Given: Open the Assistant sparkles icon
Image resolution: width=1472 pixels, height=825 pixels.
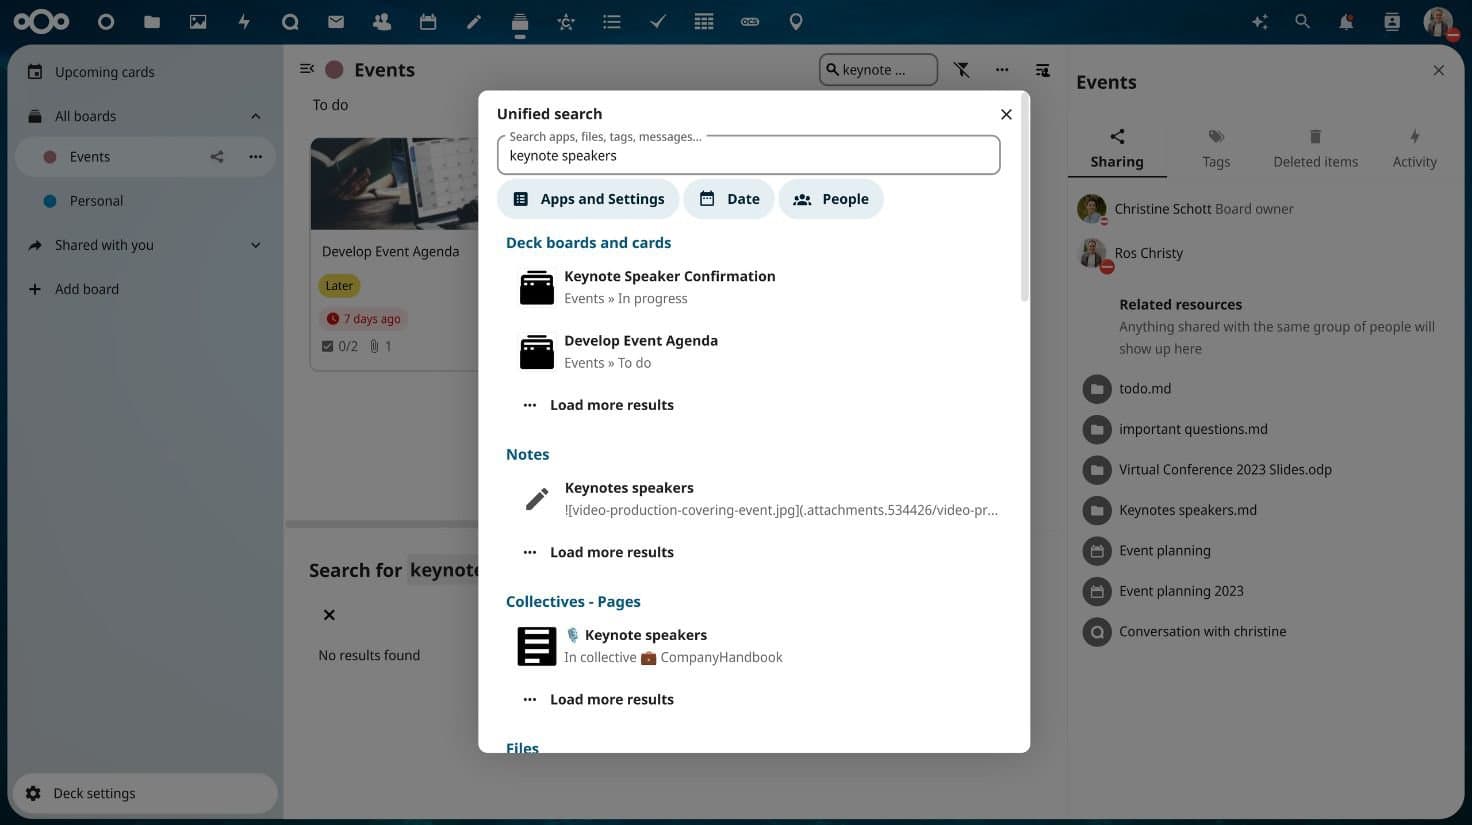Looking at the screenshot, I should pyautogui.click(x=1259, y=21).
